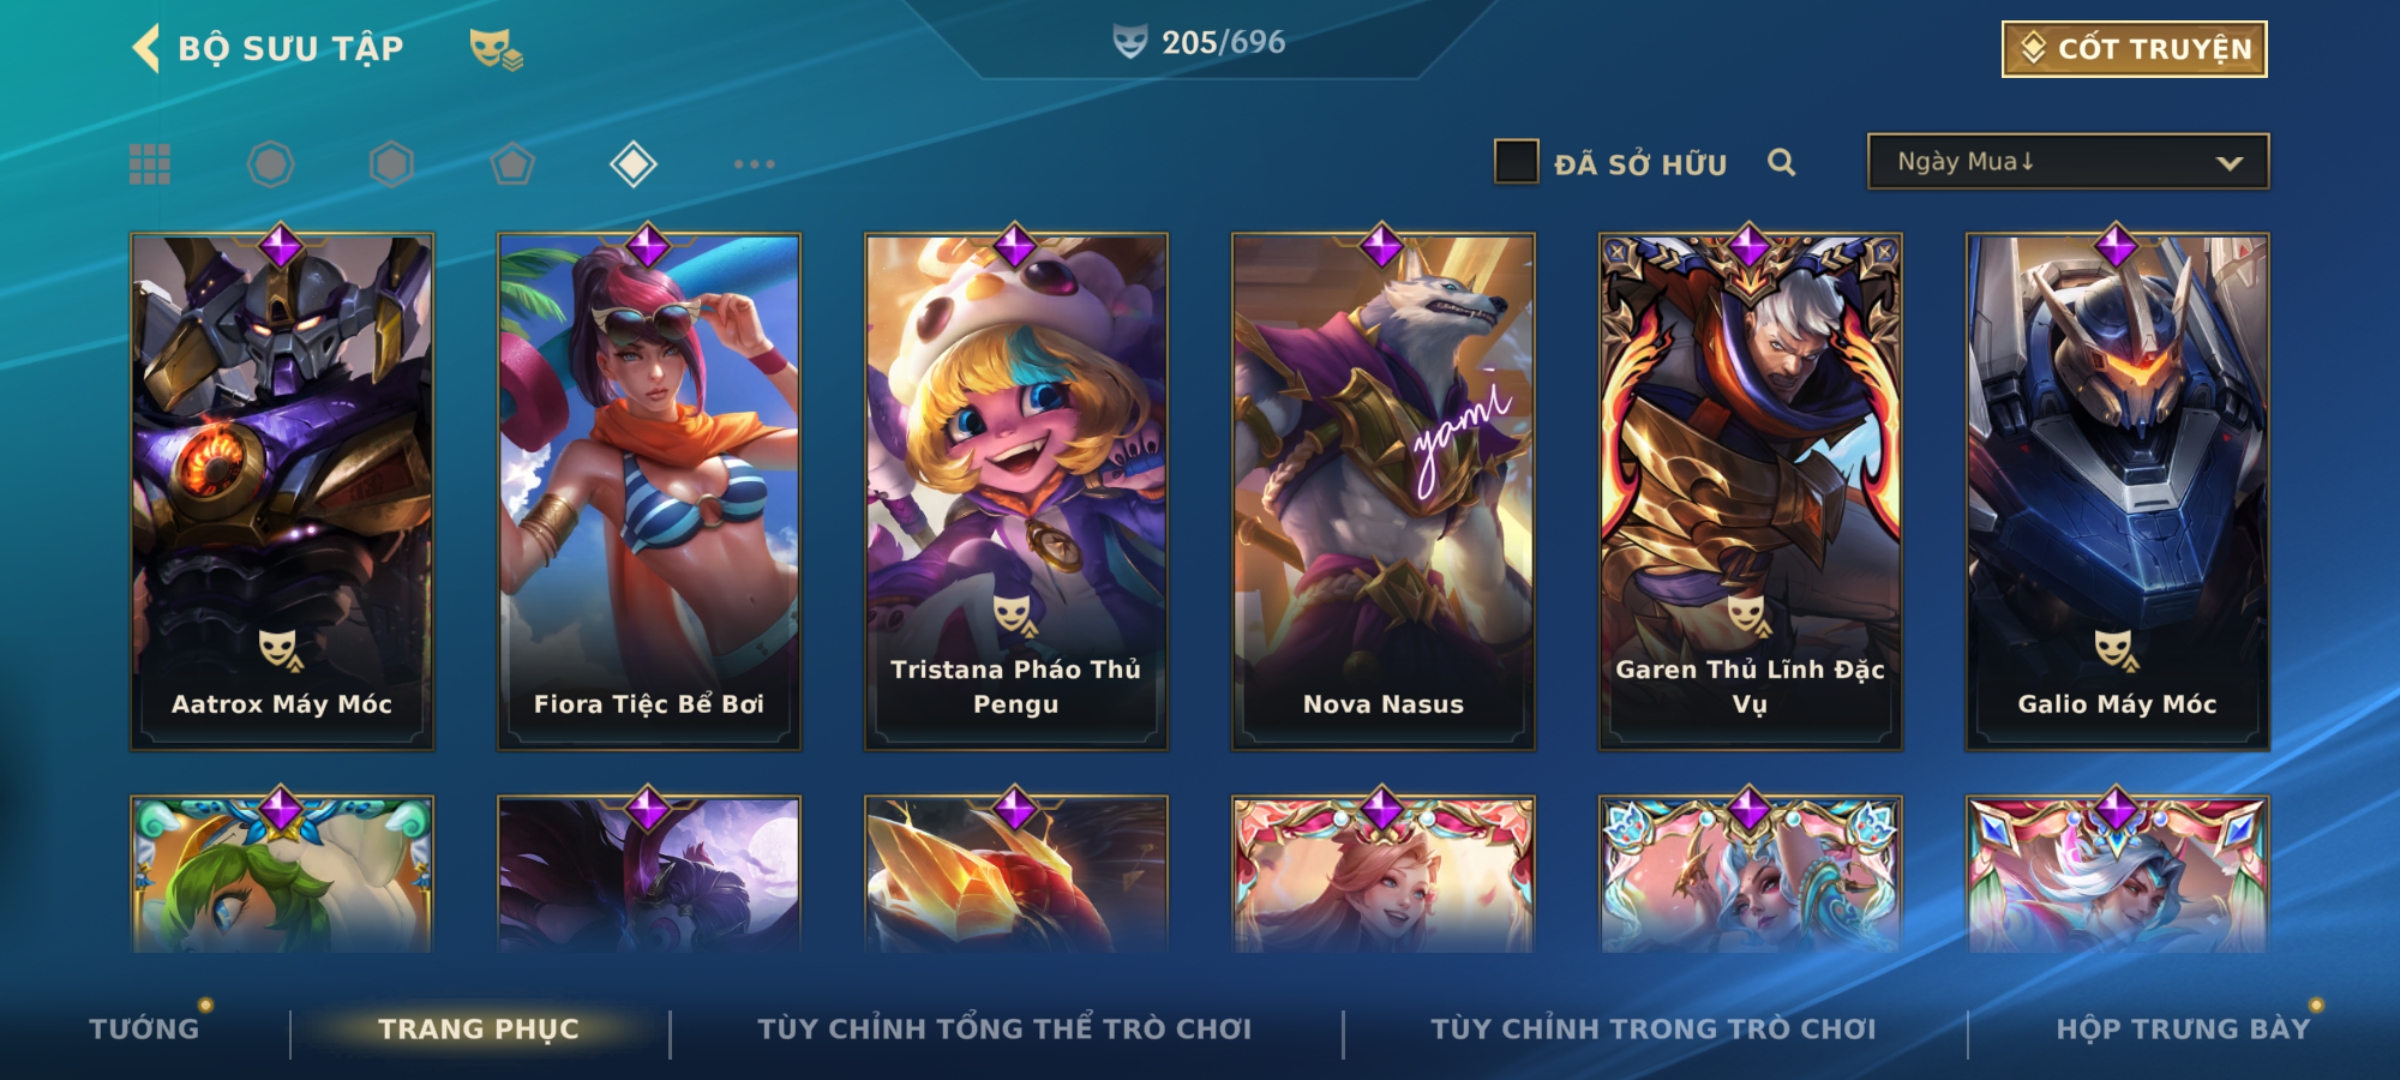
Task: View the Nova Nasus skin card
Action: pos(1383,491)
